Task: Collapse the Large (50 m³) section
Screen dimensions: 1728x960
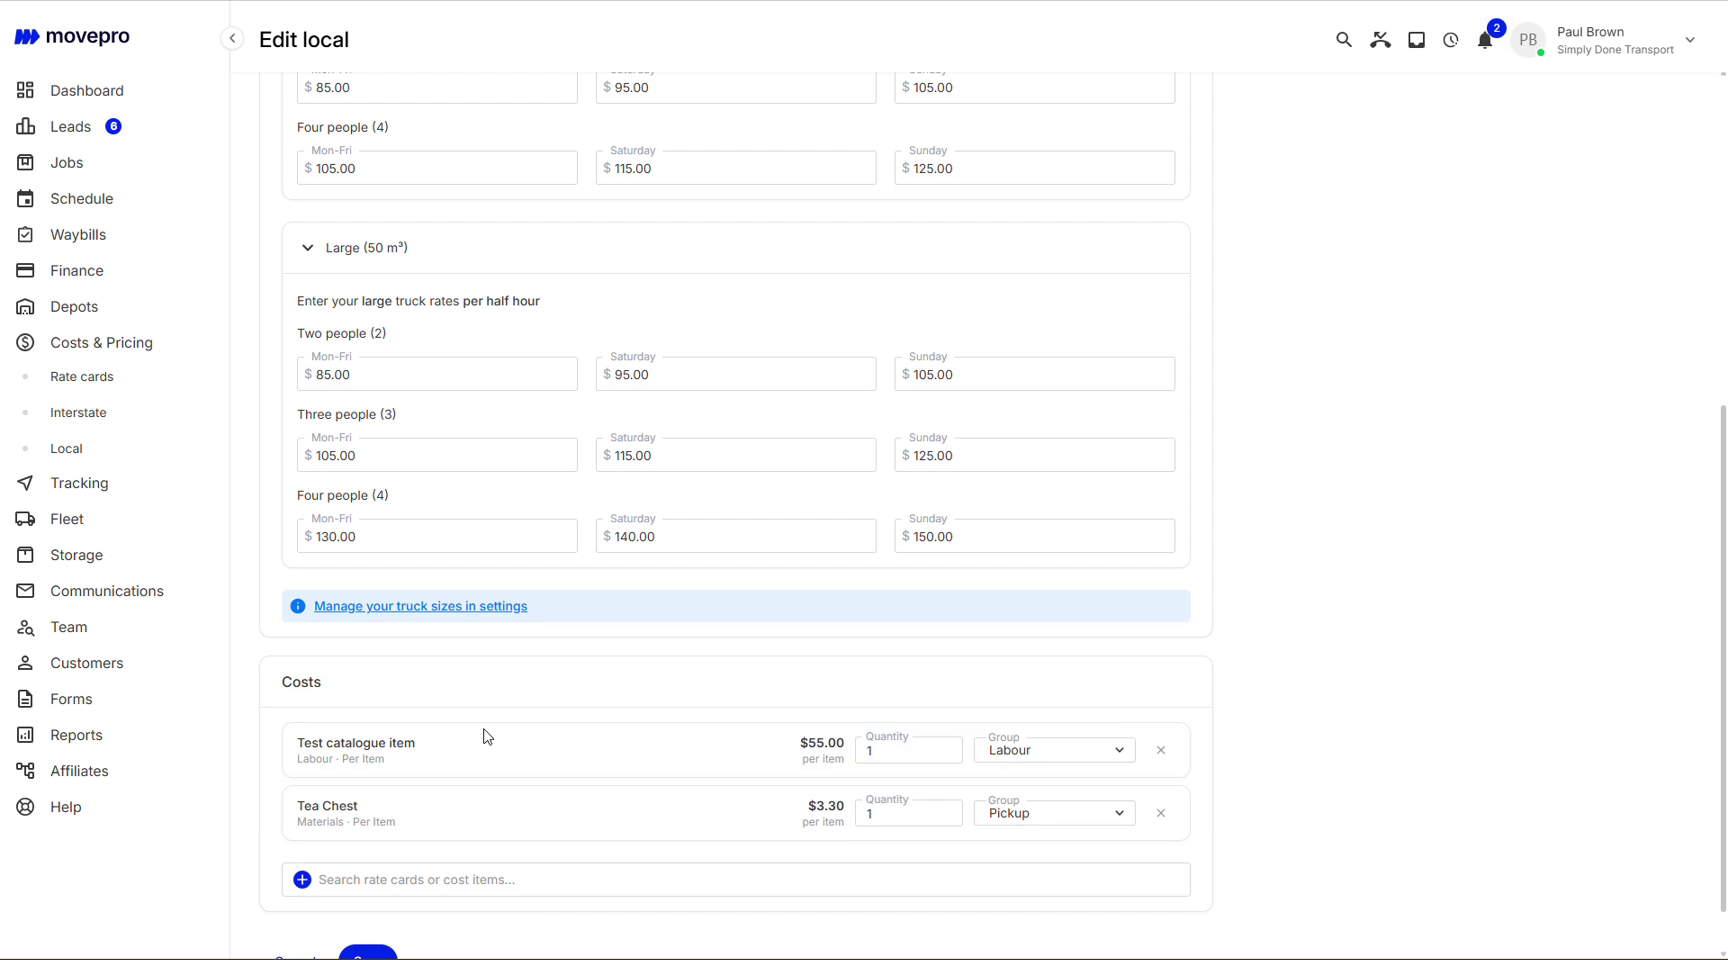Action: [308, 248]
